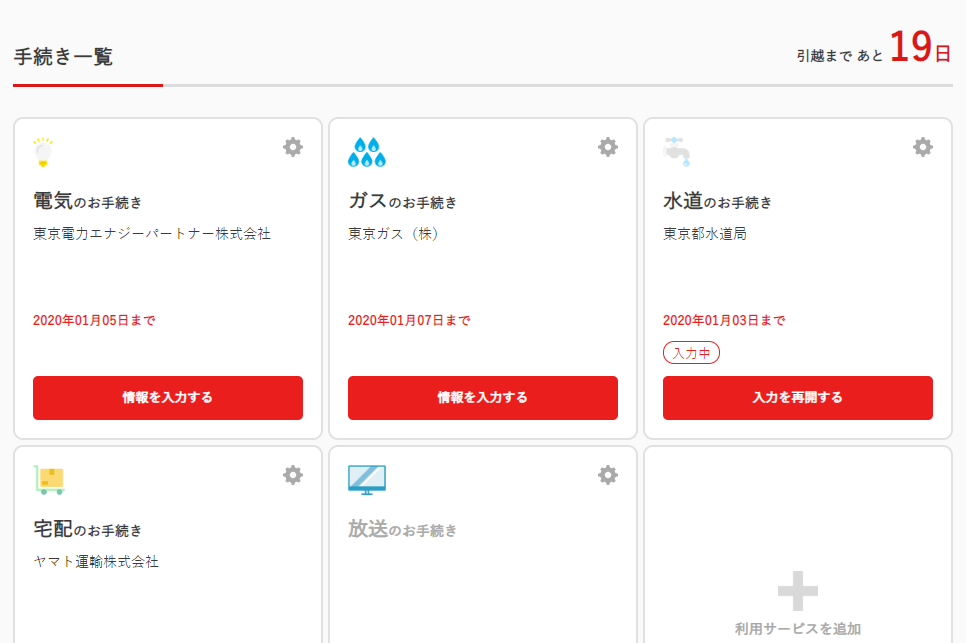
Task: Click 放送のお手続き title
Action: [402, 528]
